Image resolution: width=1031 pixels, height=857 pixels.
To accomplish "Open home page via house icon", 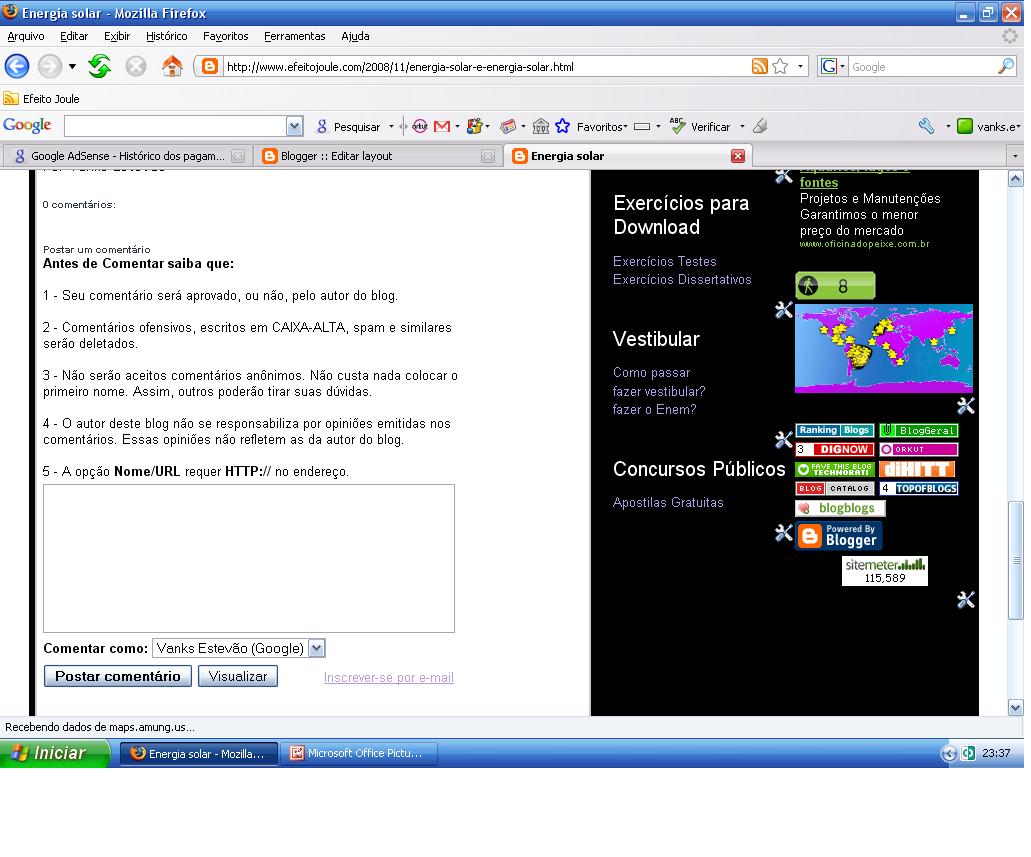I will 172,66.
